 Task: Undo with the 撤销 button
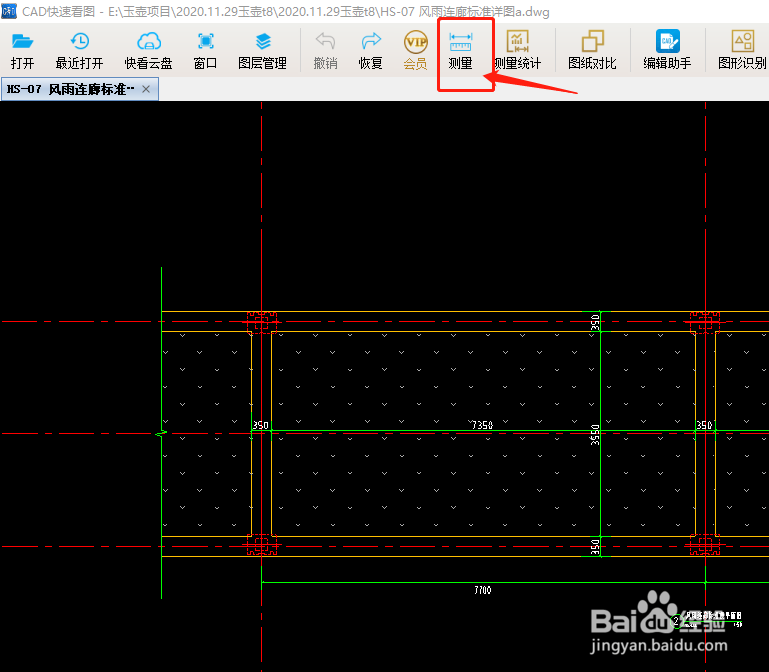tap(325, 51)
